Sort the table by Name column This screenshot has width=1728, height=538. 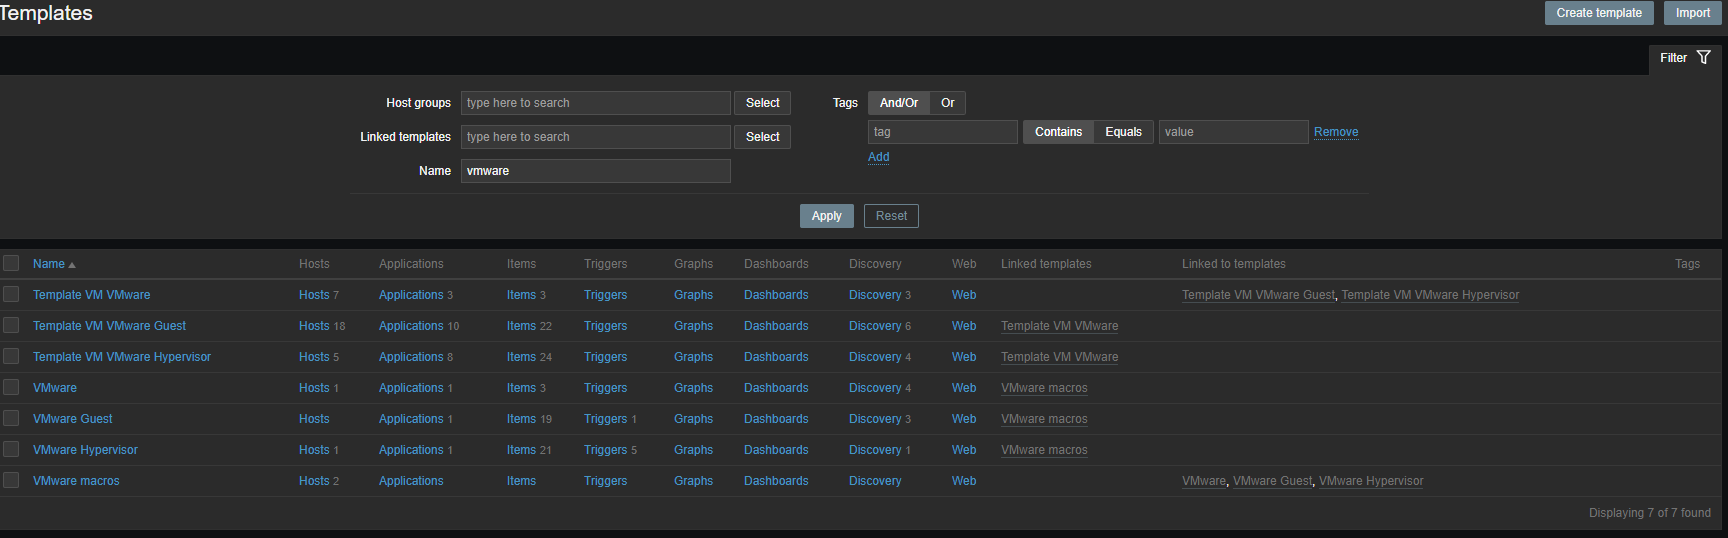click(x=49, y=264)
